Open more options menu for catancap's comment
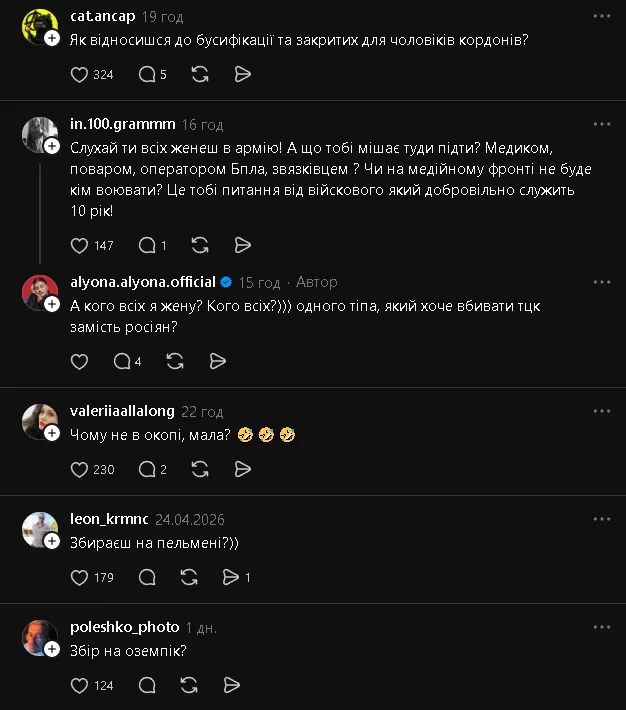Image resolution: width=626 pixels, height=710 pixels. 602,16
